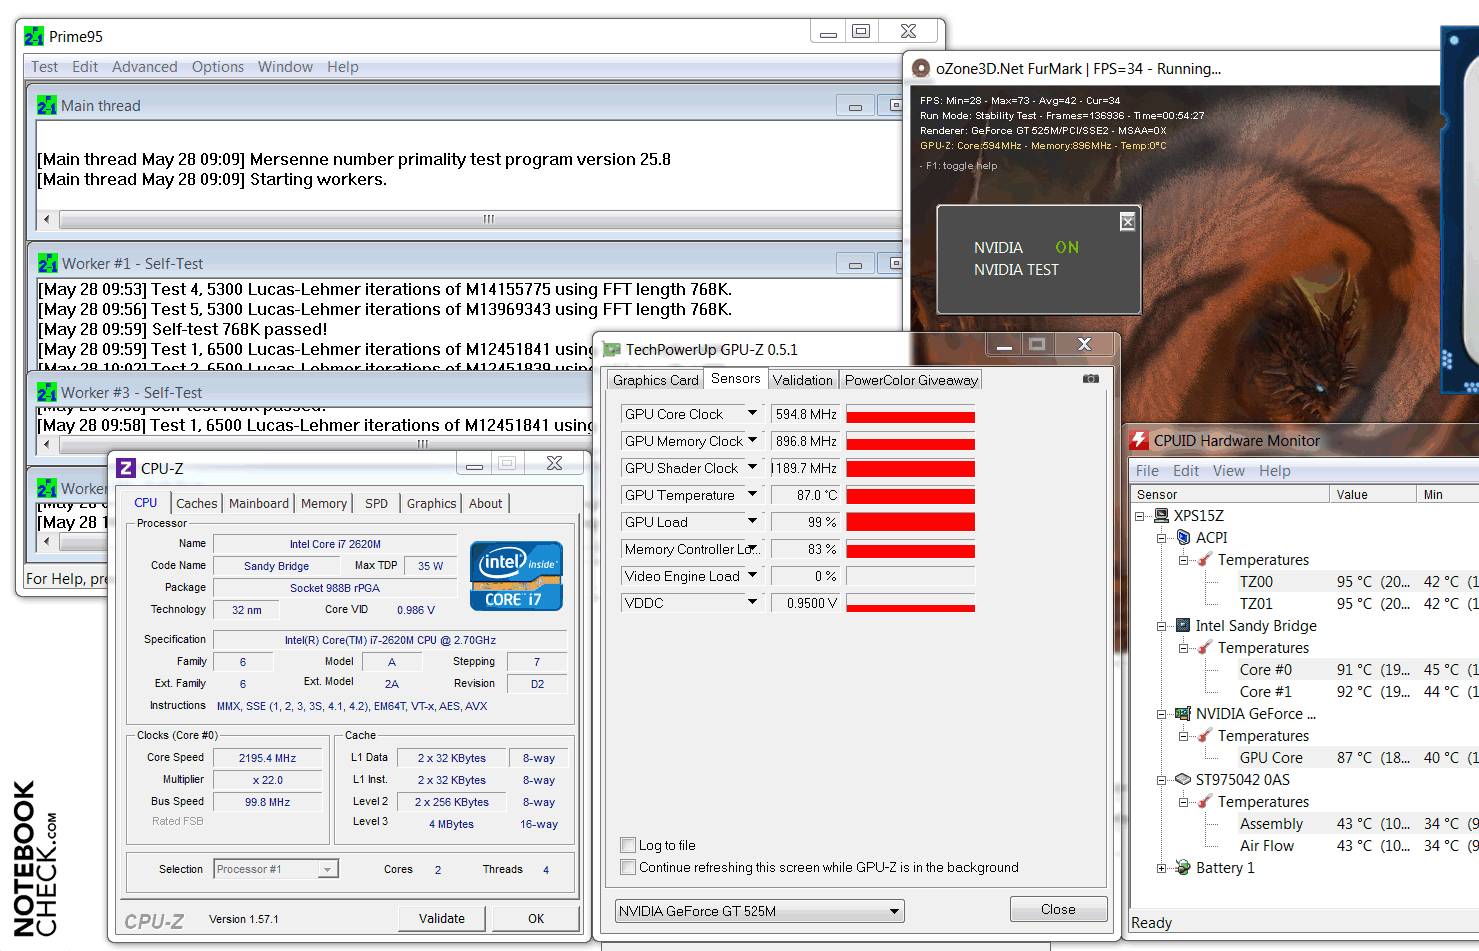Open the VDDC sensor dropdown
This screenshot has height=951, width=1479.
click(x=752, y=602)
